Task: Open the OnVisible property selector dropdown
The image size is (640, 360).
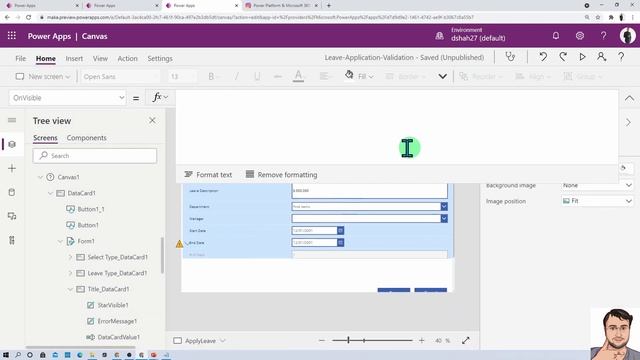Action: click(x=67, y=98)
